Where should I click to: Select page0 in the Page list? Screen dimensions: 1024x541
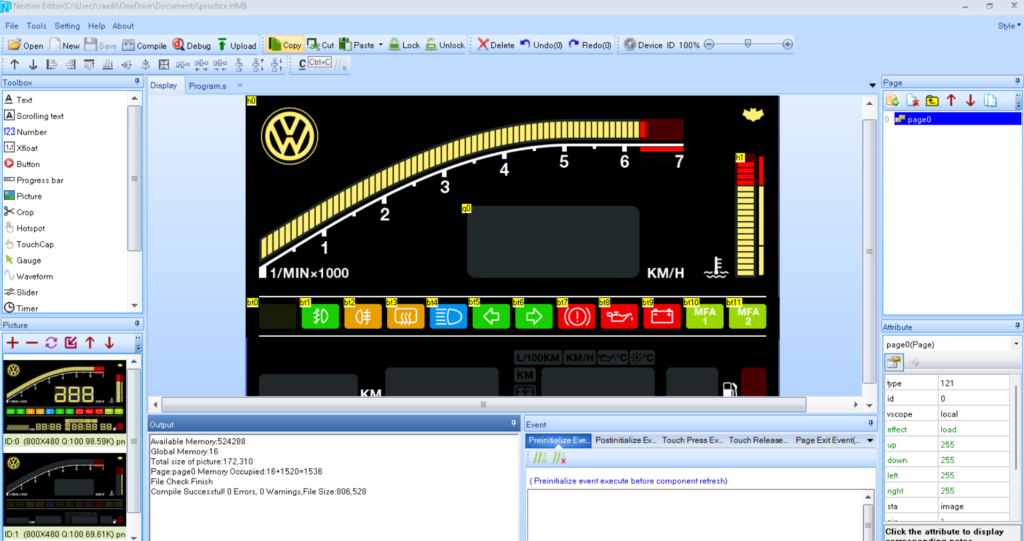957,119
